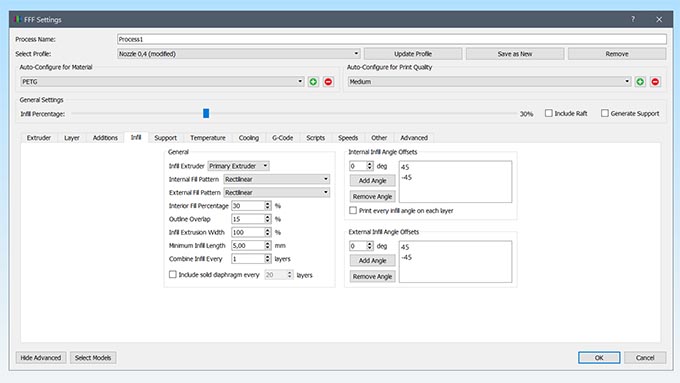Click the Minimum Infill Length value field
This screenshot has height=383, width=680.
pos(248,246)
